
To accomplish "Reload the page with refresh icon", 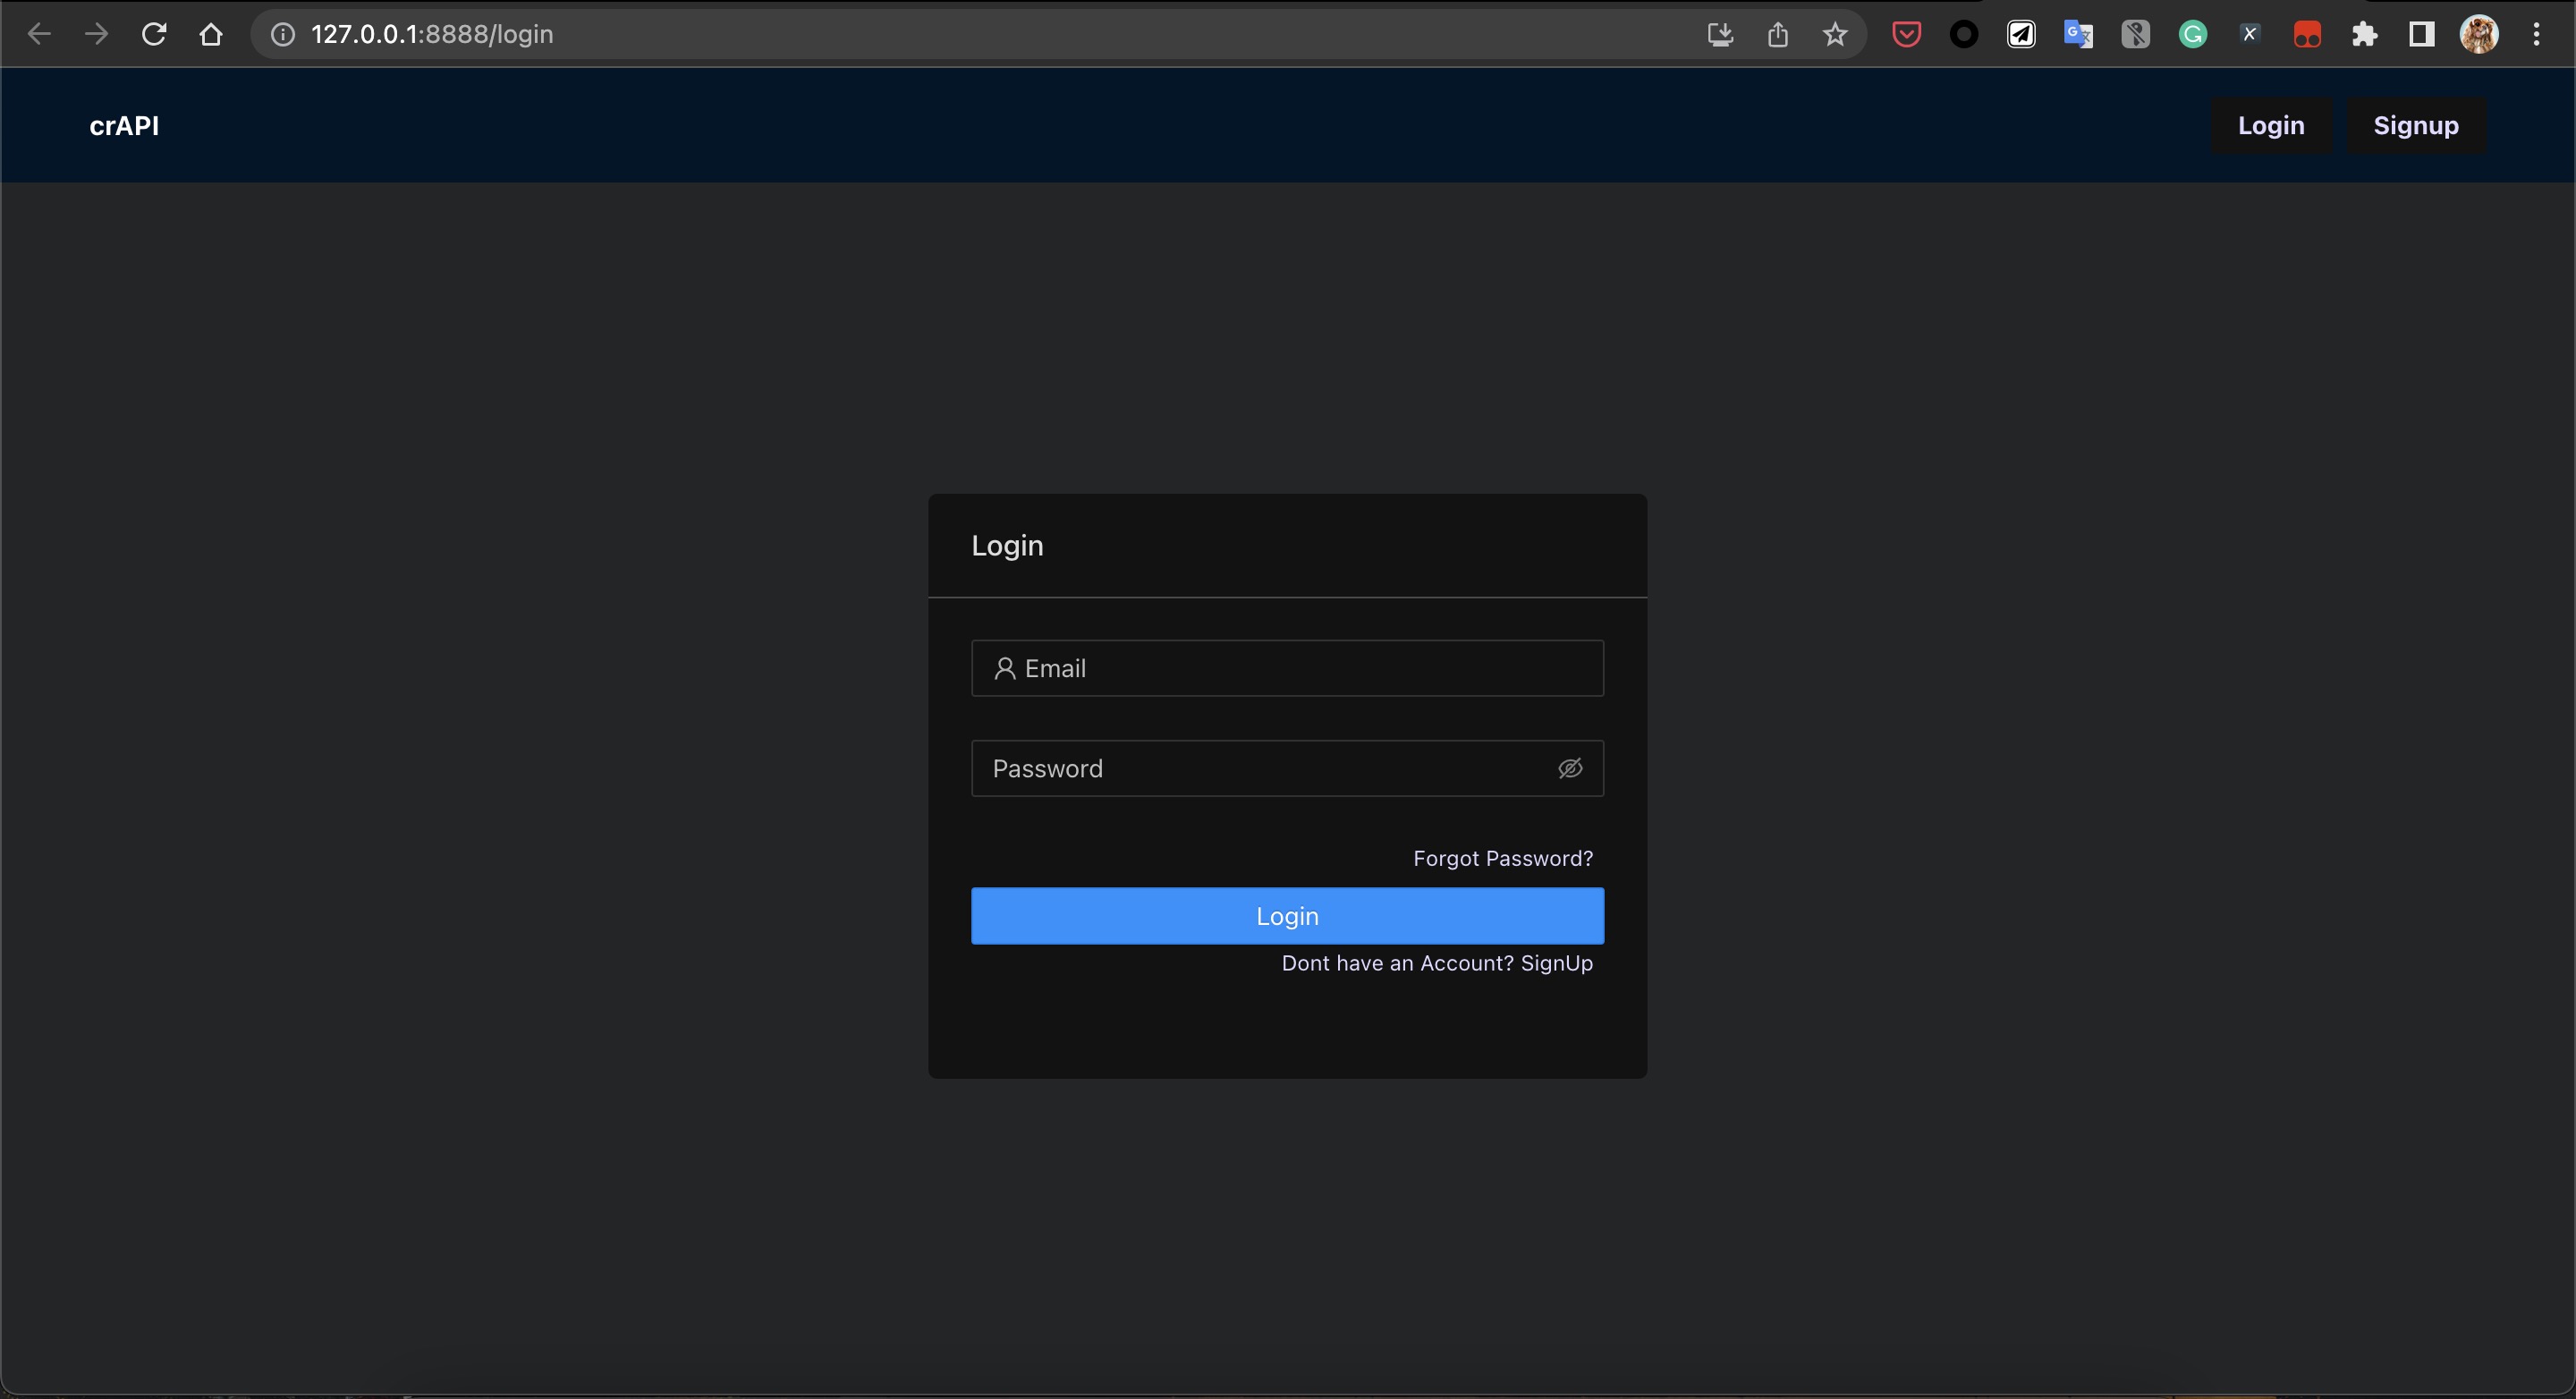I will point(154,34).
